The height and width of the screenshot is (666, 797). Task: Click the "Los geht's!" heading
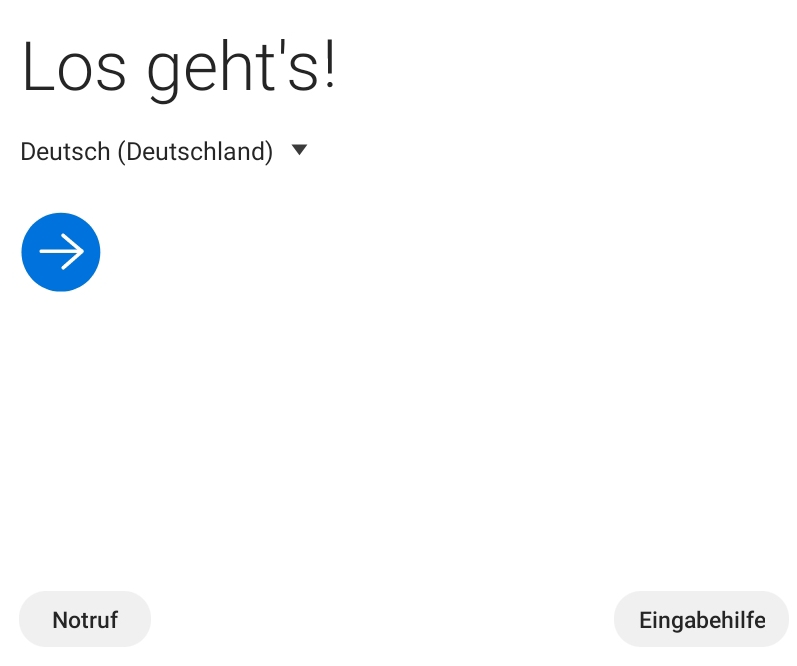[x=179, y=68]
